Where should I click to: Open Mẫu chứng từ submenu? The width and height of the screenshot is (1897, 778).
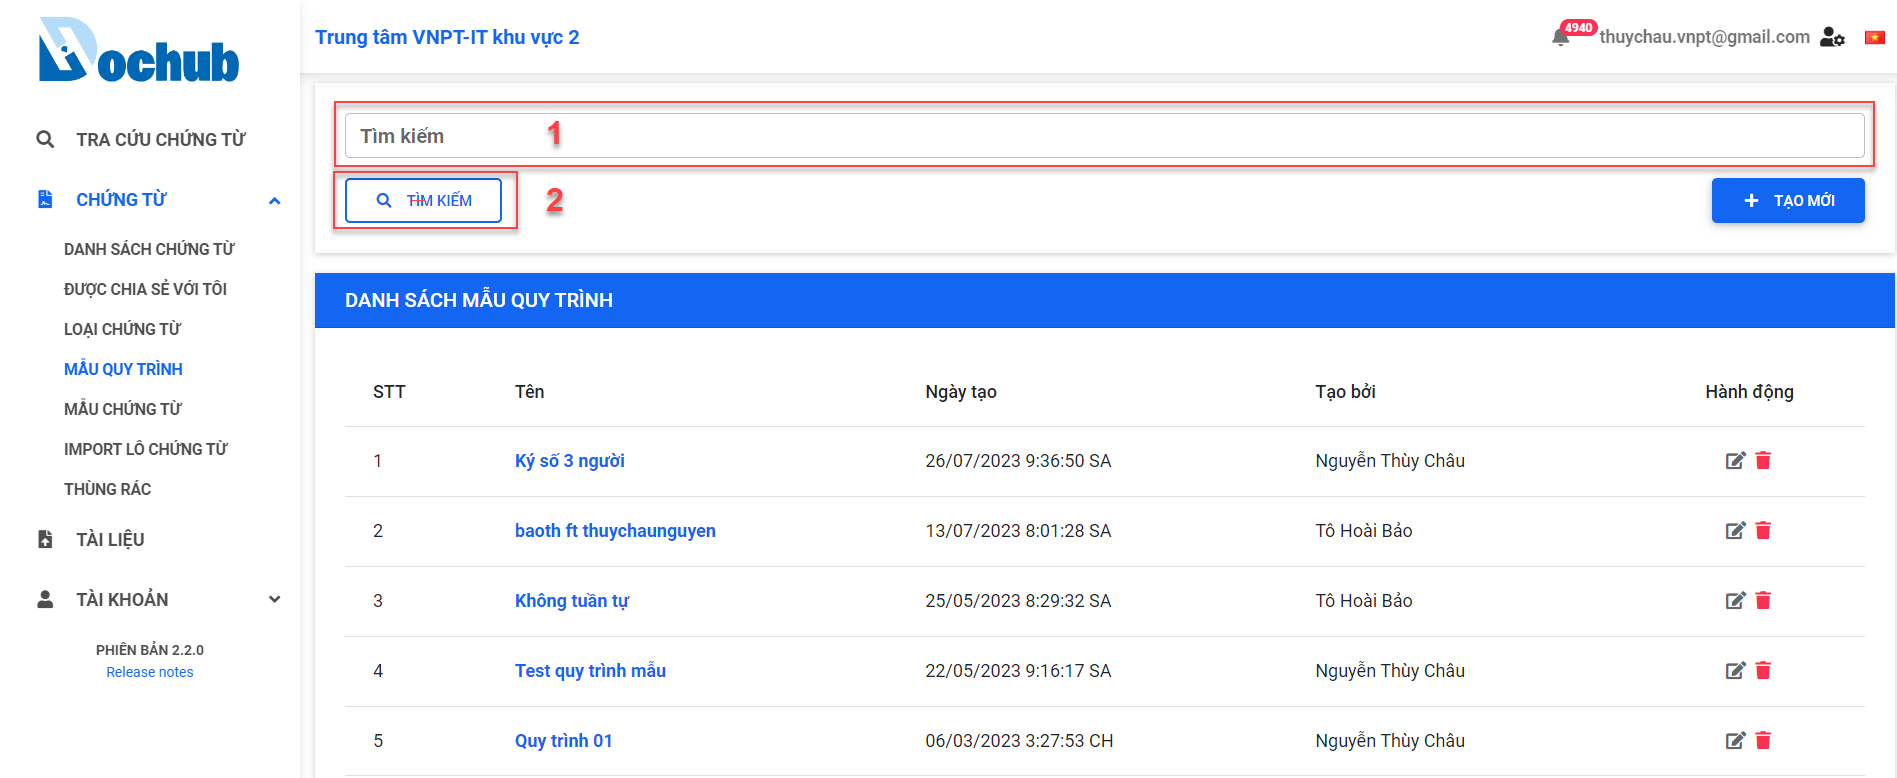(122, 409)
